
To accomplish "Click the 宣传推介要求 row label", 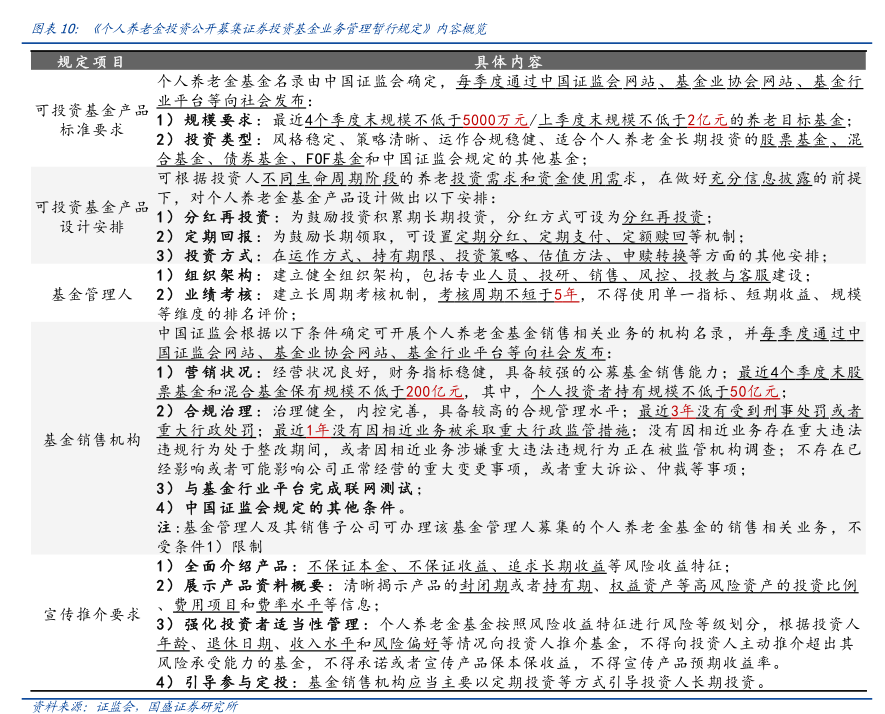I will [91, 613].
